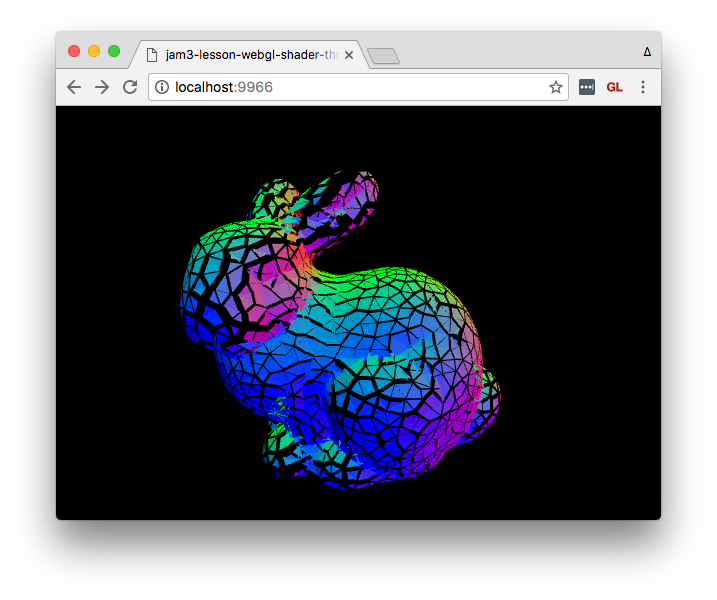Close the browser window with the red button

[74, 51]
